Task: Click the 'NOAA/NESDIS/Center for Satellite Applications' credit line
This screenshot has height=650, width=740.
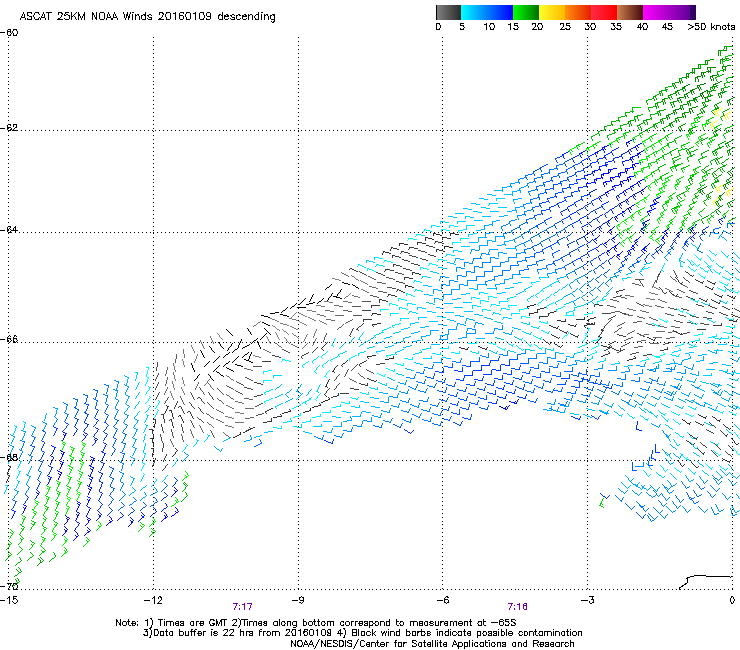Action: tap(432, 644)
